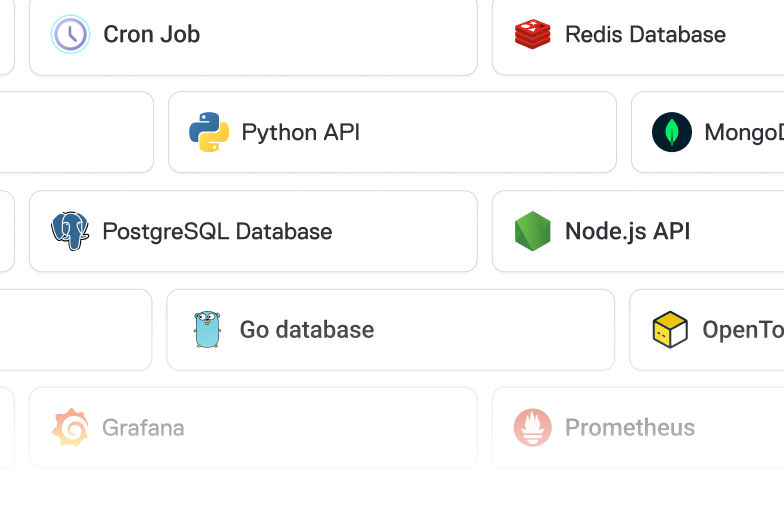This screenshot has width=784, height=512.
Task: Click the empty card left of Go database
Action: pos(76,330)
